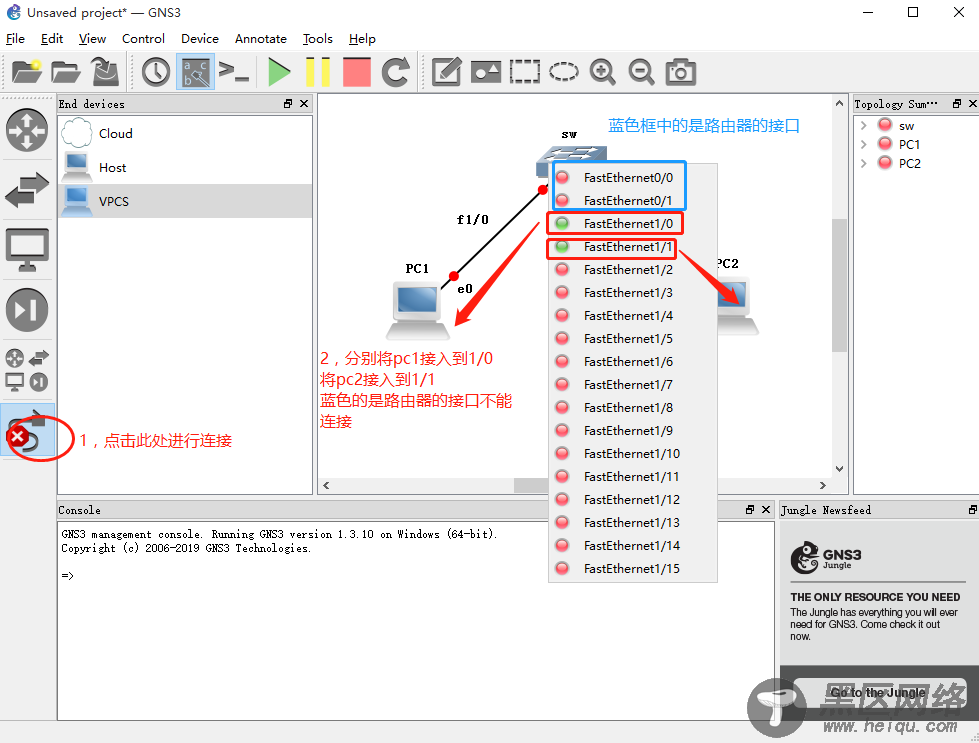979x743 pixels.
Task: Close the Topology Summary panel
Action: pyautogui.click(x=973, y=104)
